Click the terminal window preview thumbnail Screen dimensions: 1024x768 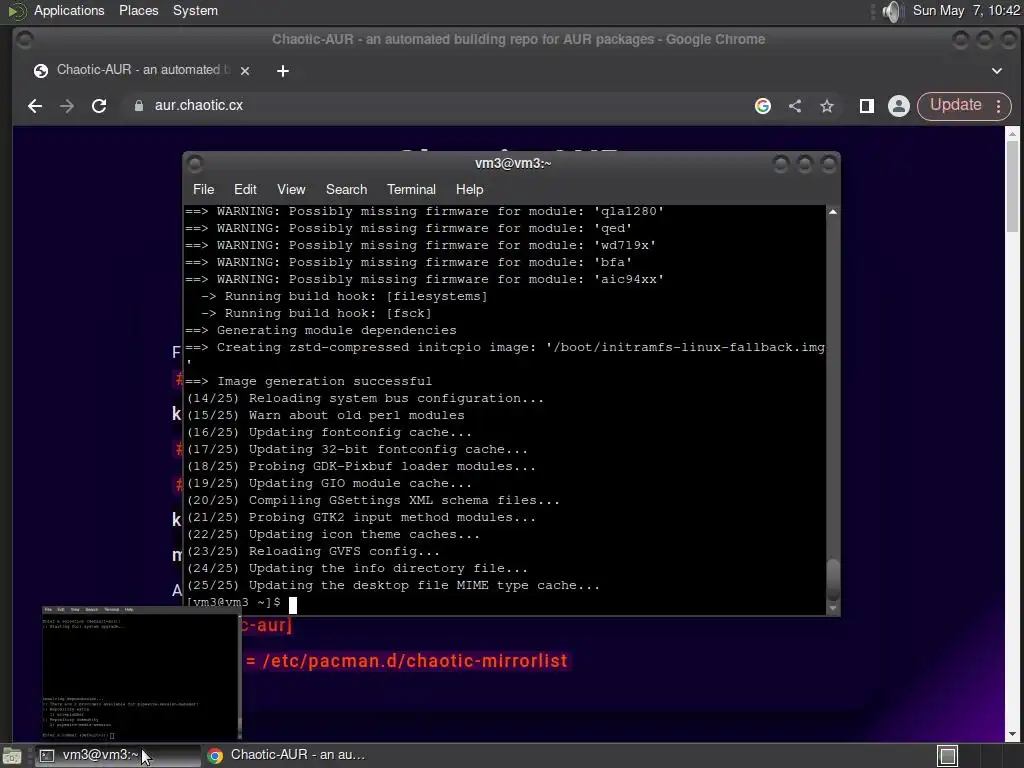(142, 674)
